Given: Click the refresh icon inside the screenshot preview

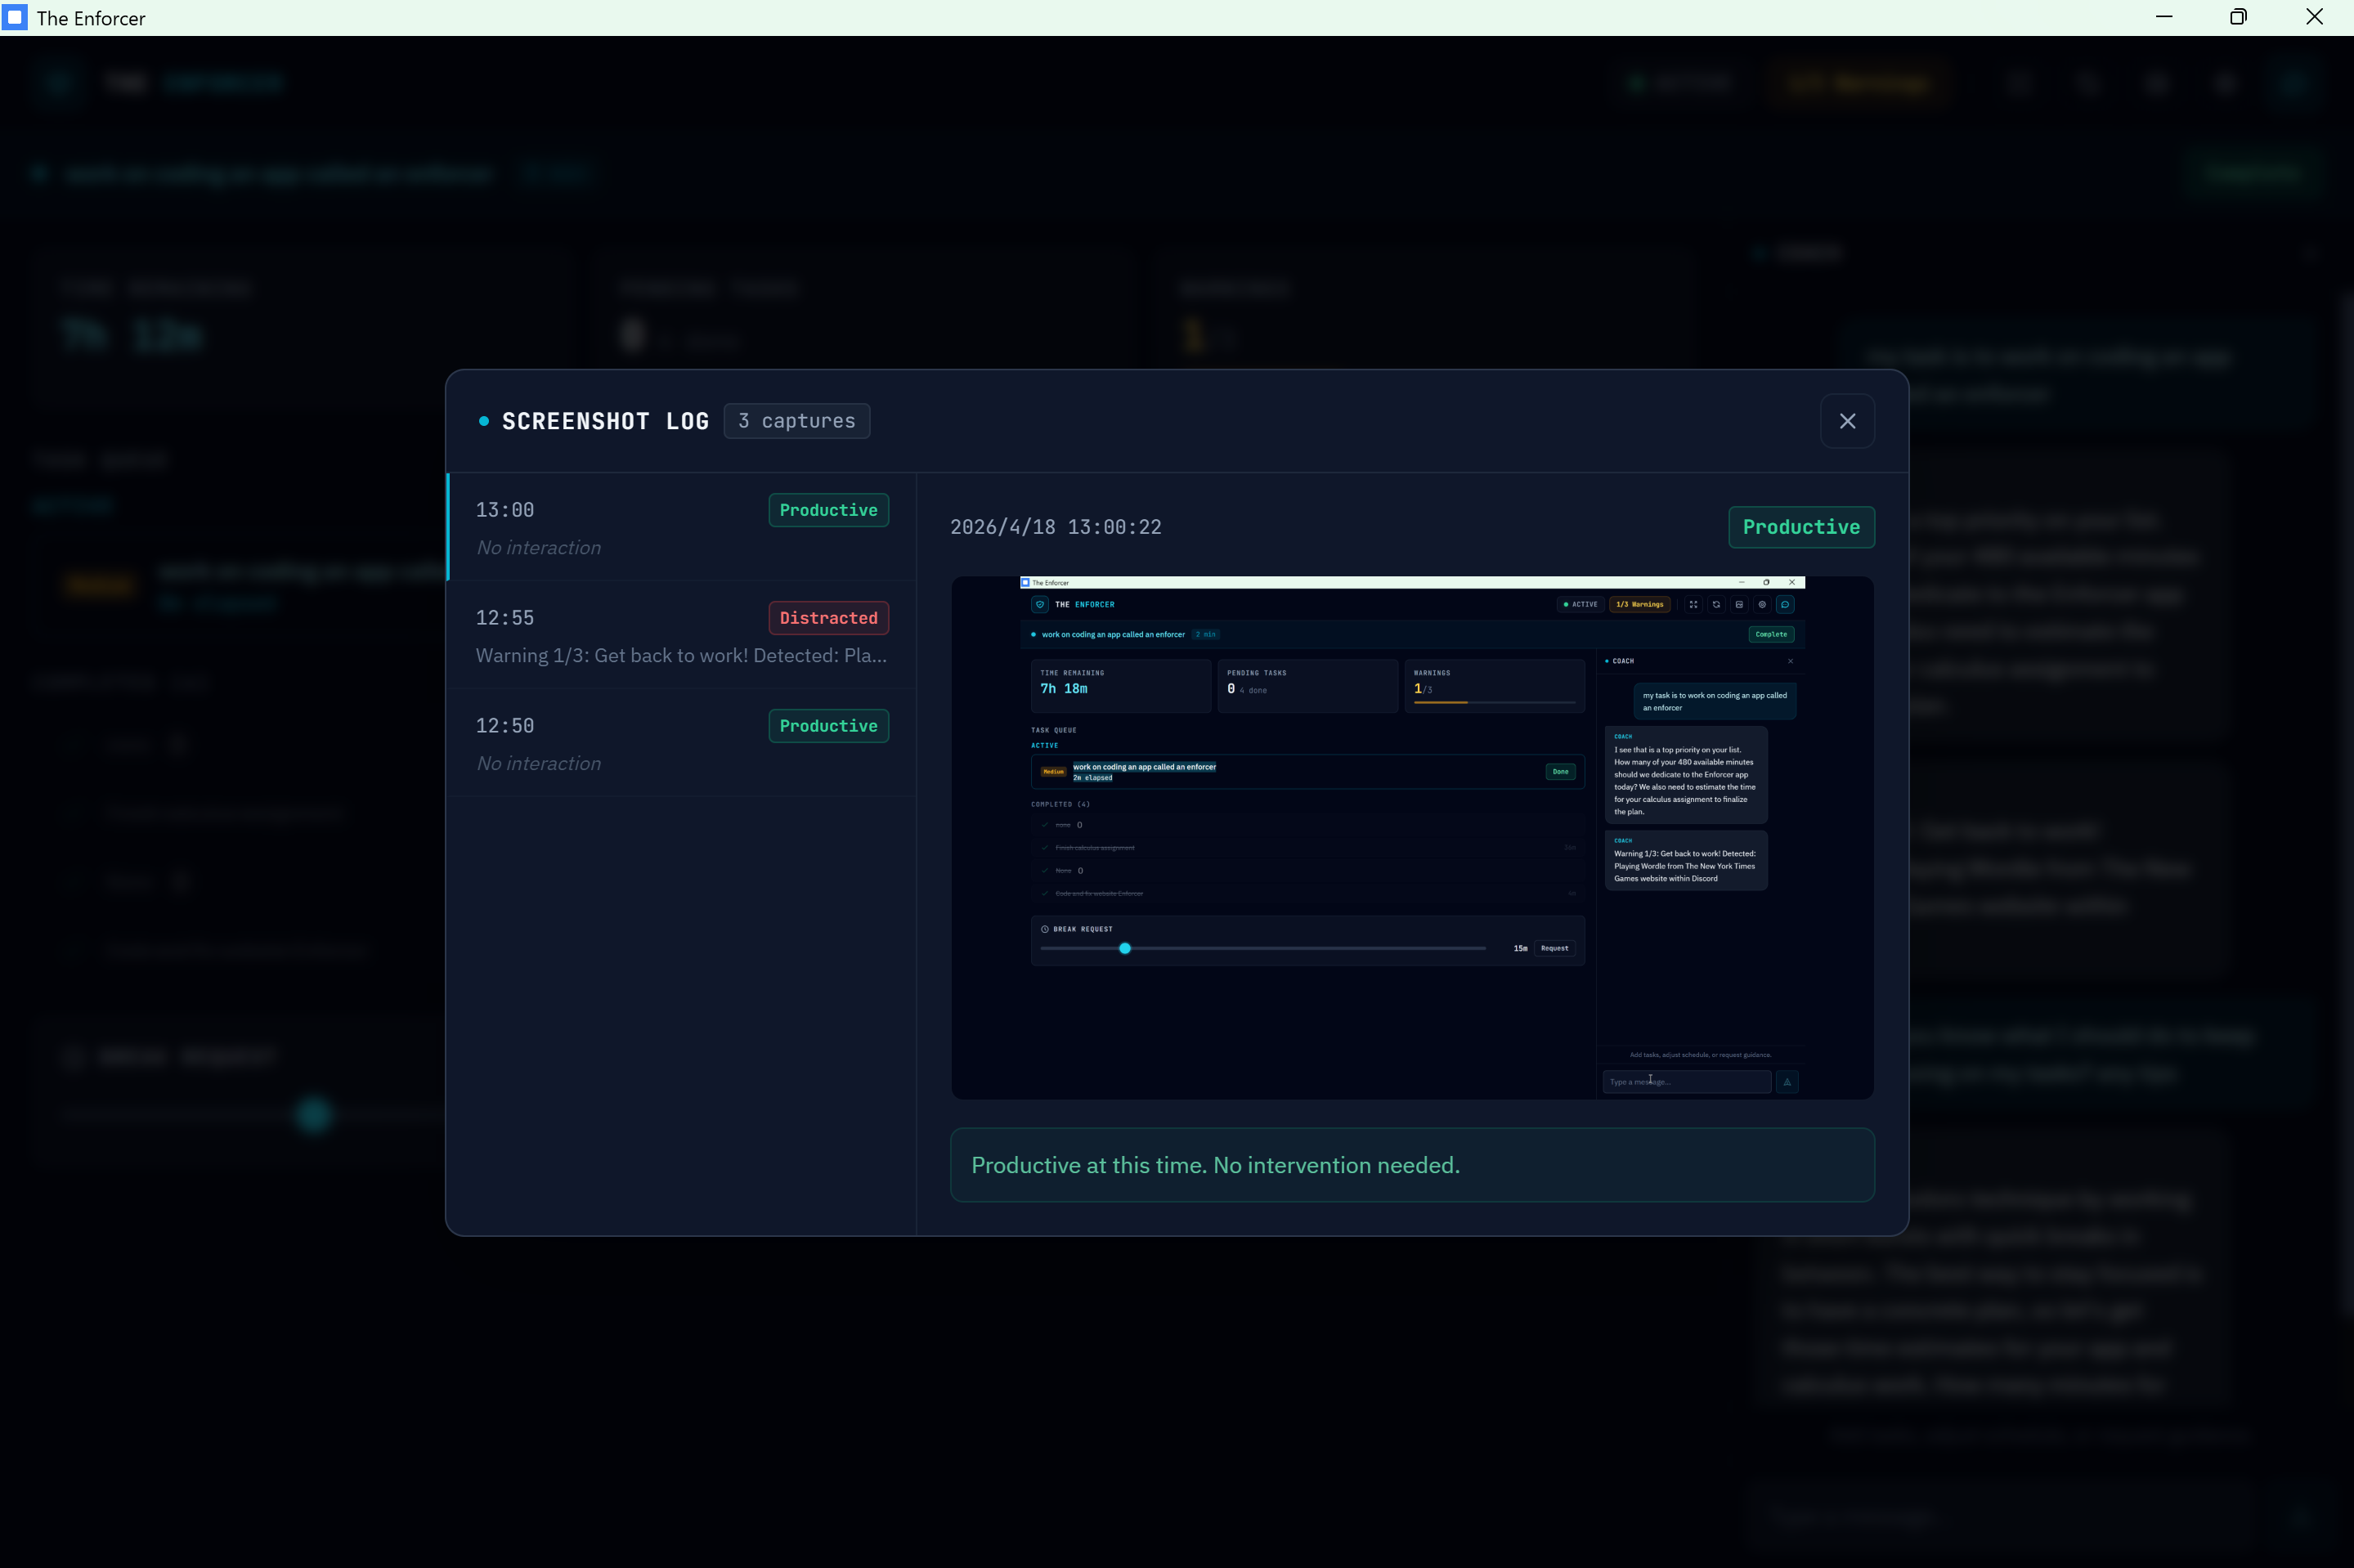Looking at the screenshot, I should coord(1716,604).
